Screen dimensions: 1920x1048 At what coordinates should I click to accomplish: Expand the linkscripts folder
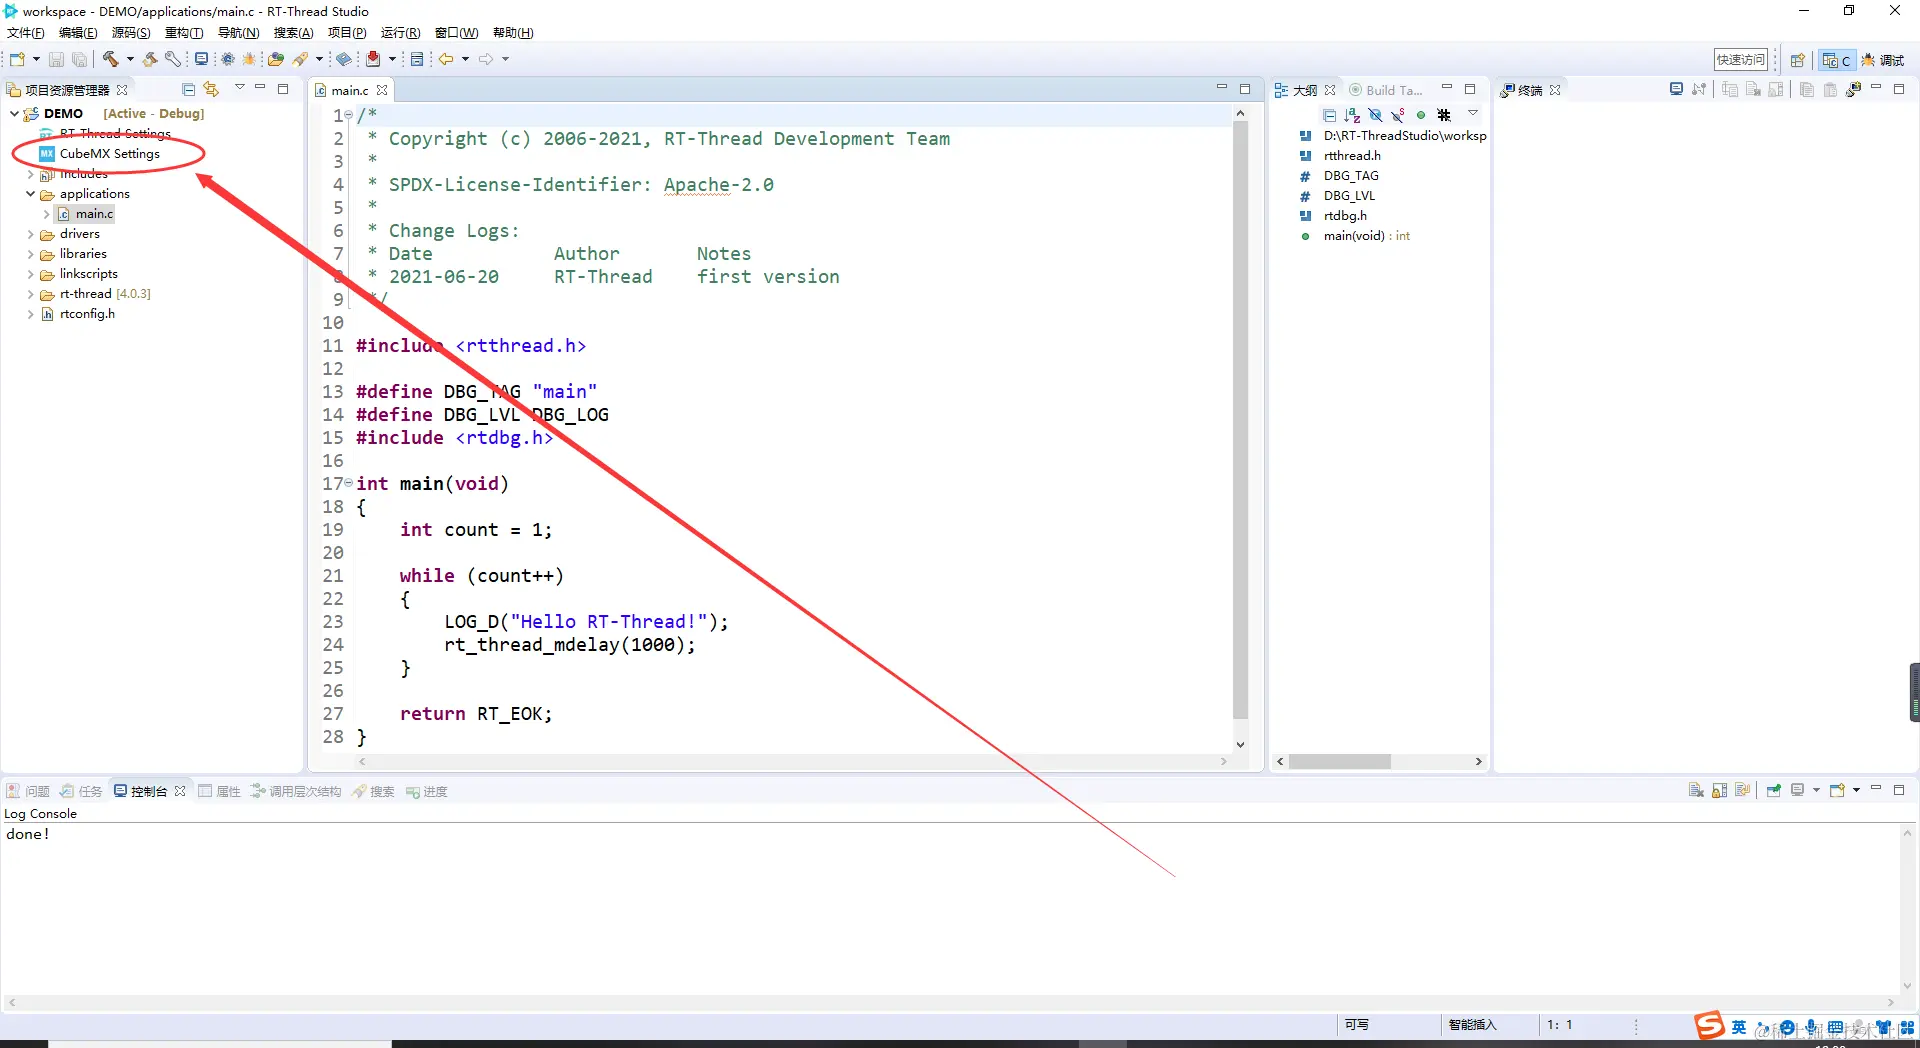point(30,274)
